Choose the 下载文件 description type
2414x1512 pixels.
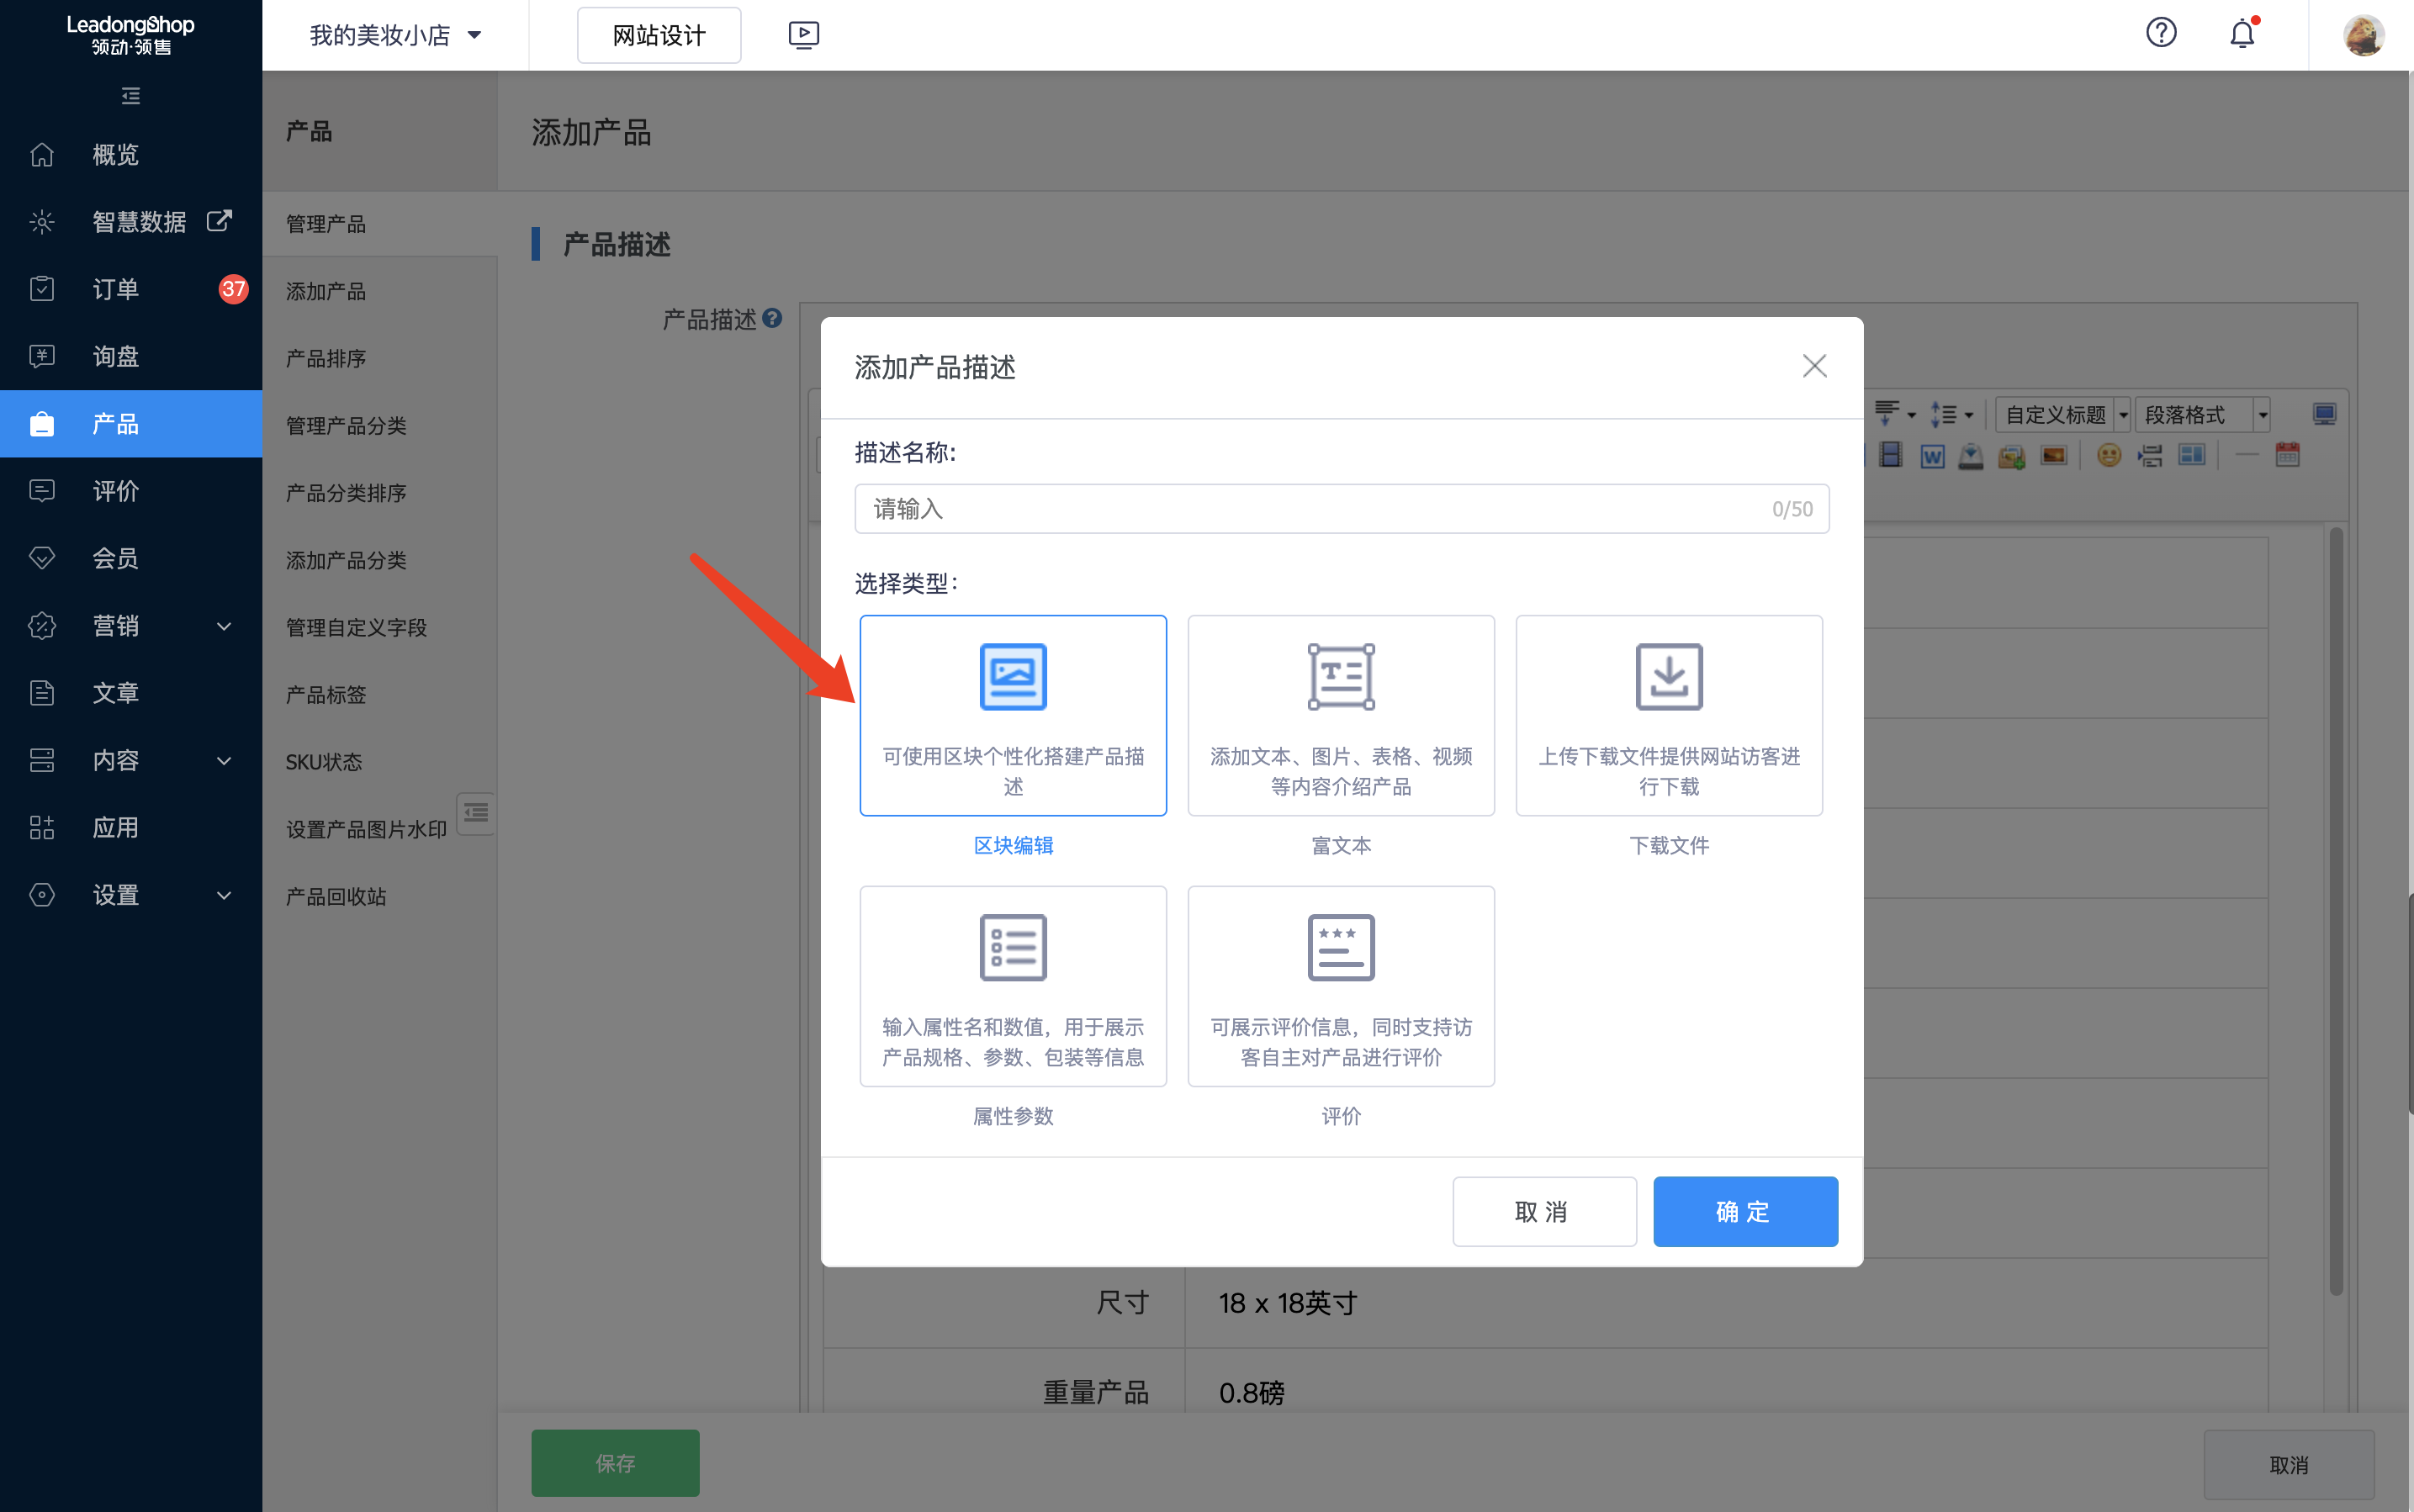(x=1668, y=714)
